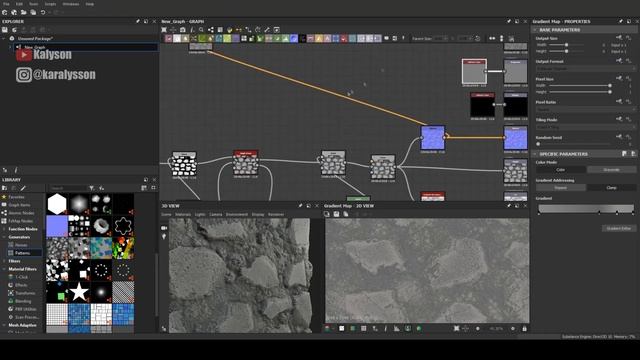640x360 pixels.
Task: Click the save icon in the 2D View toolbar
Action: (336, 214)
